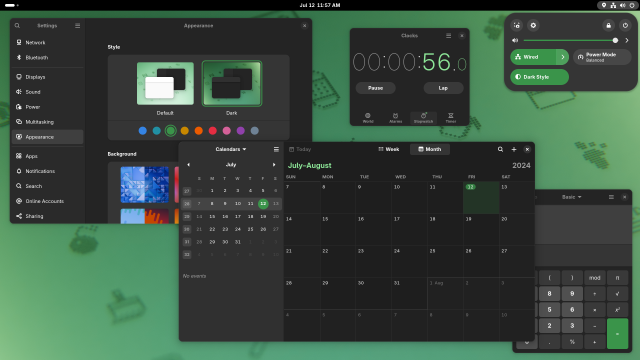Image resolution: width=640 pixels, height=360 pixels.
Task: Search events in Calendar
Action: pos(500,149)
